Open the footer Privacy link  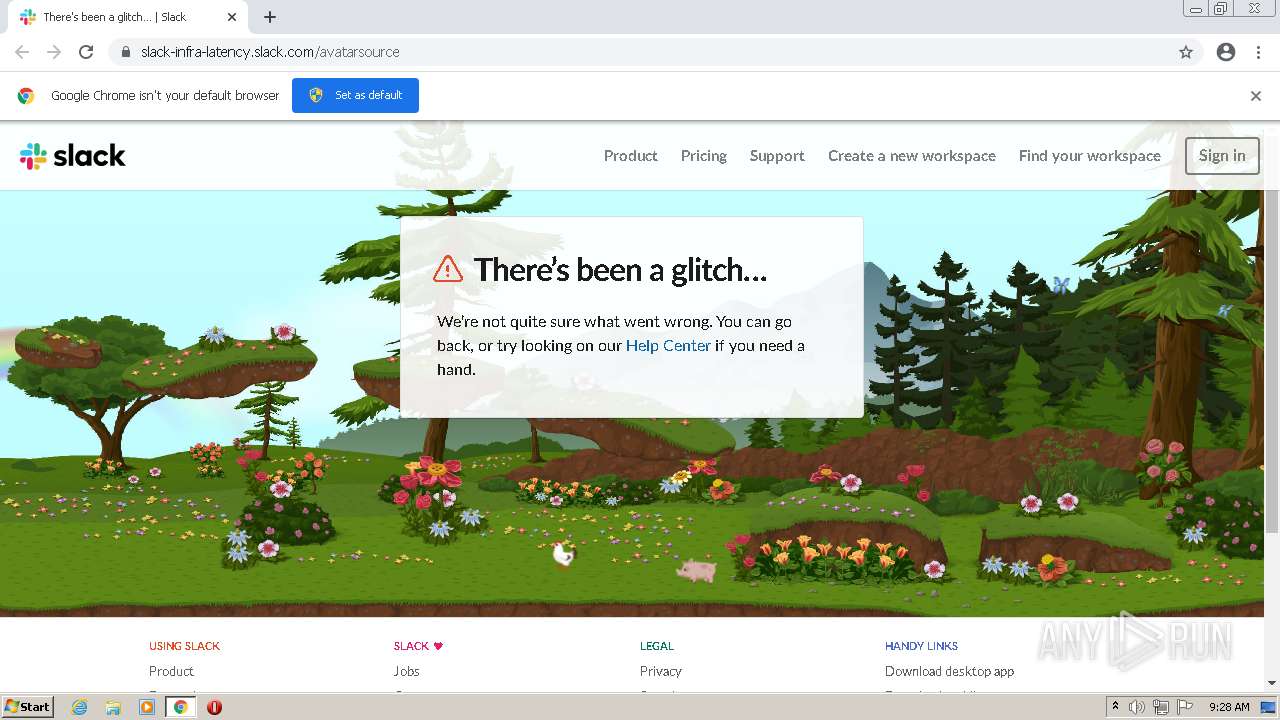pyautogui.click(x=660, y=671)
